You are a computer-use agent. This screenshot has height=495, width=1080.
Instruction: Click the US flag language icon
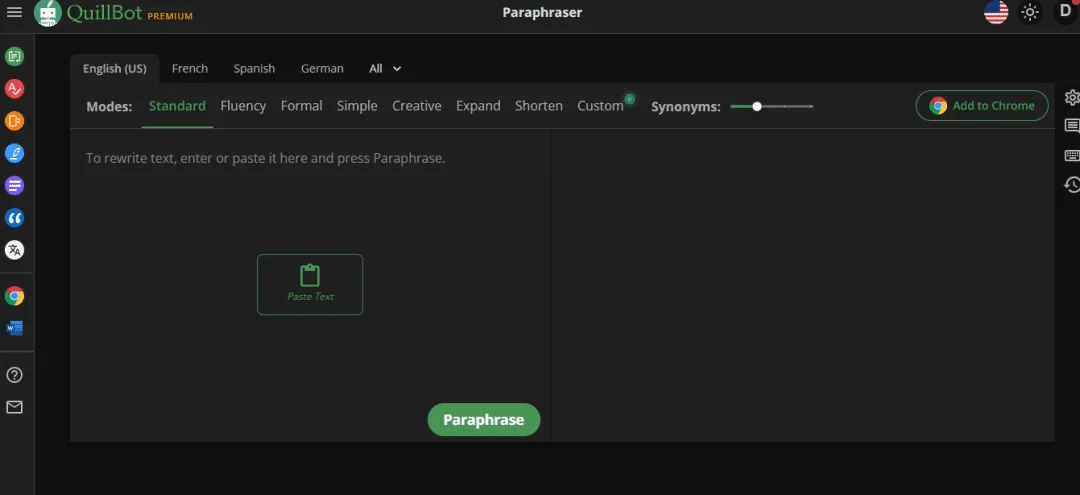point(996,12)
